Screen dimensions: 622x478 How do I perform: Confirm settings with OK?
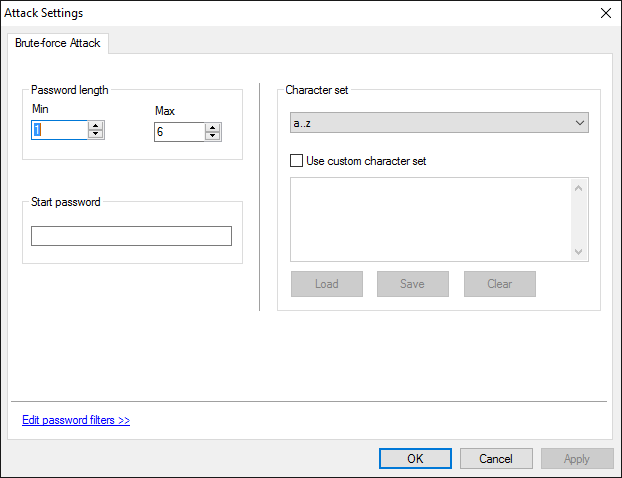[x=415, y=459]
